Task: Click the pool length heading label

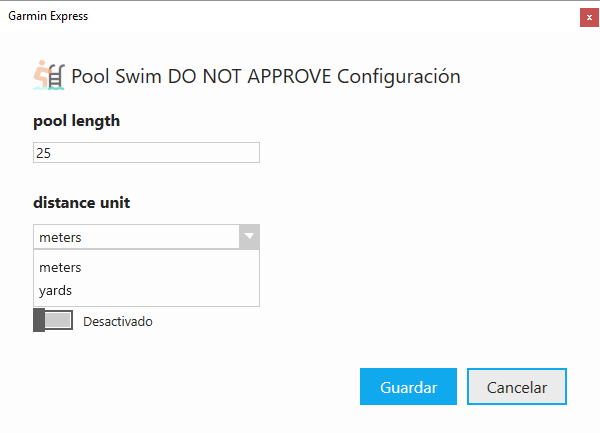Action: 77,121
